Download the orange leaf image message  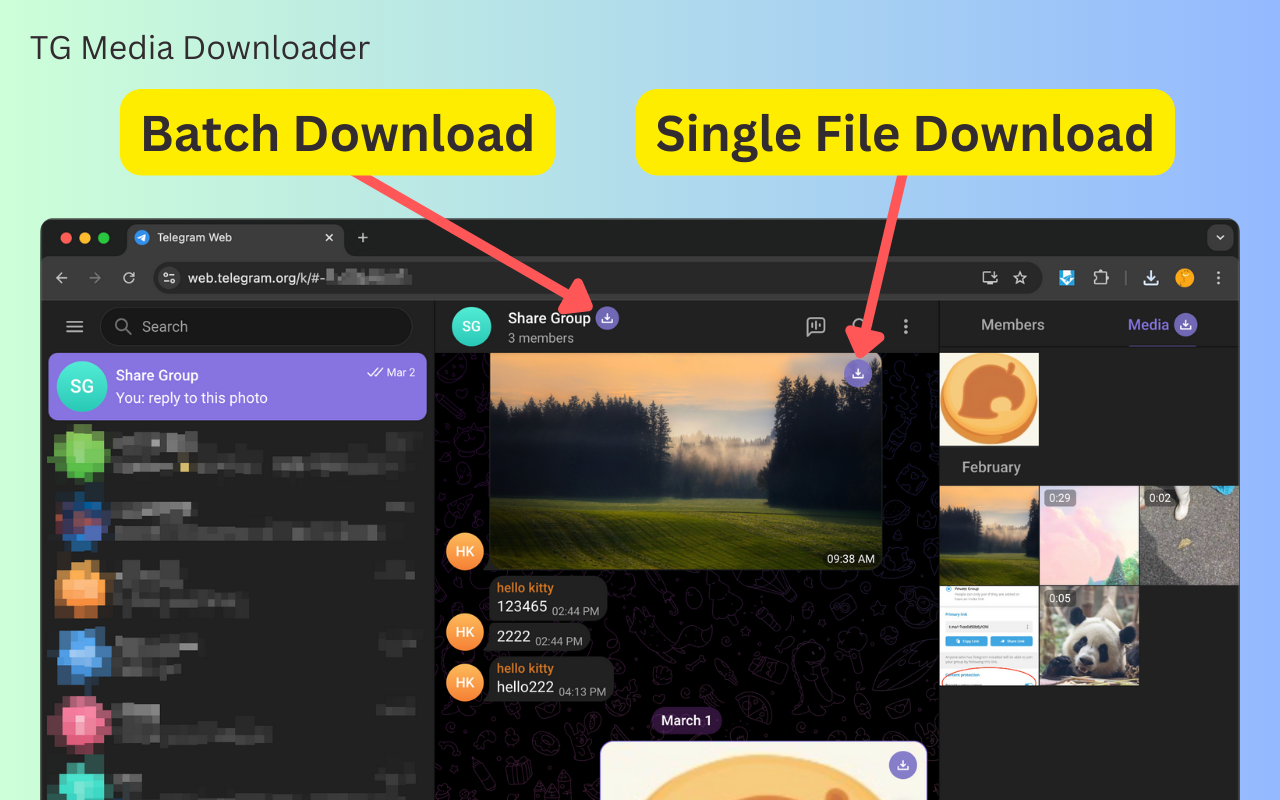(902, 766)
